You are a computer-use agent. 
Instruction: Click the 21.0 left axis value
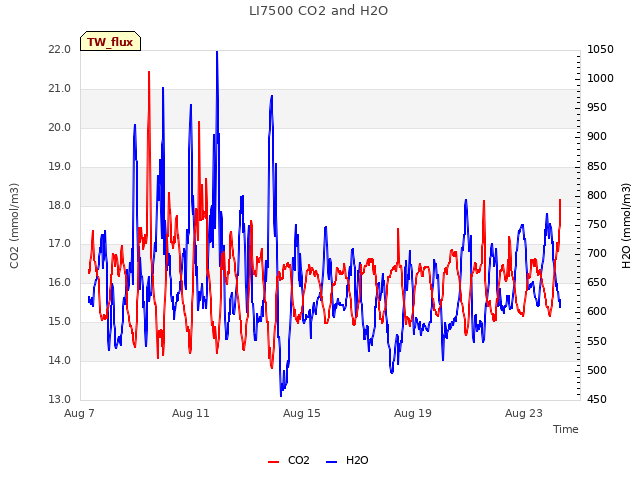(60, 88)
